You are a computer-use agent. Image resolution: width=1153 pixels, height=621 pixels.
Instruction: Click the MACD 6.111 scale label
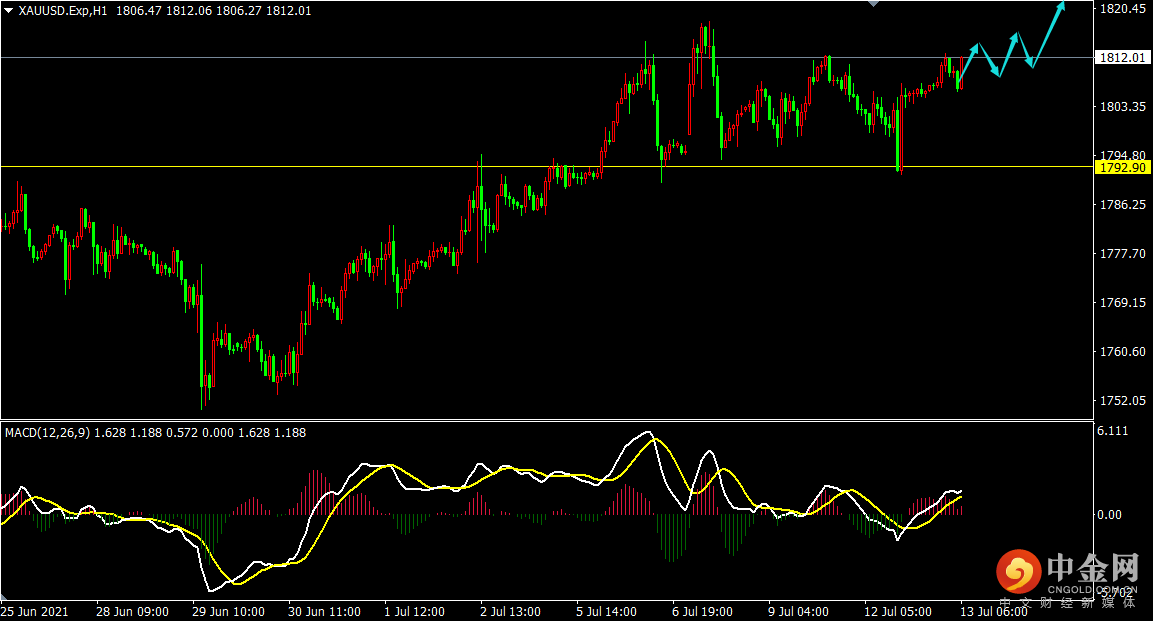[x=1113, y=431]
